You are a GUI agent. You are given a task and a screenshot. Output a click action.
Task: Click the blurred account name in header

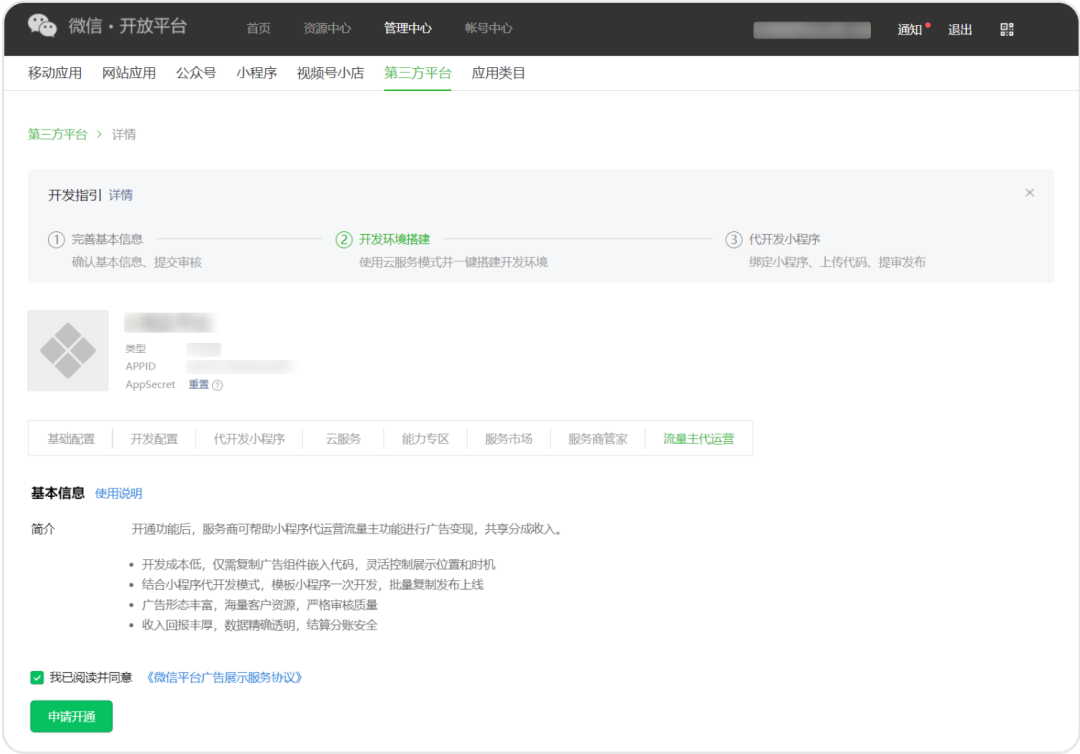(812, 30)
